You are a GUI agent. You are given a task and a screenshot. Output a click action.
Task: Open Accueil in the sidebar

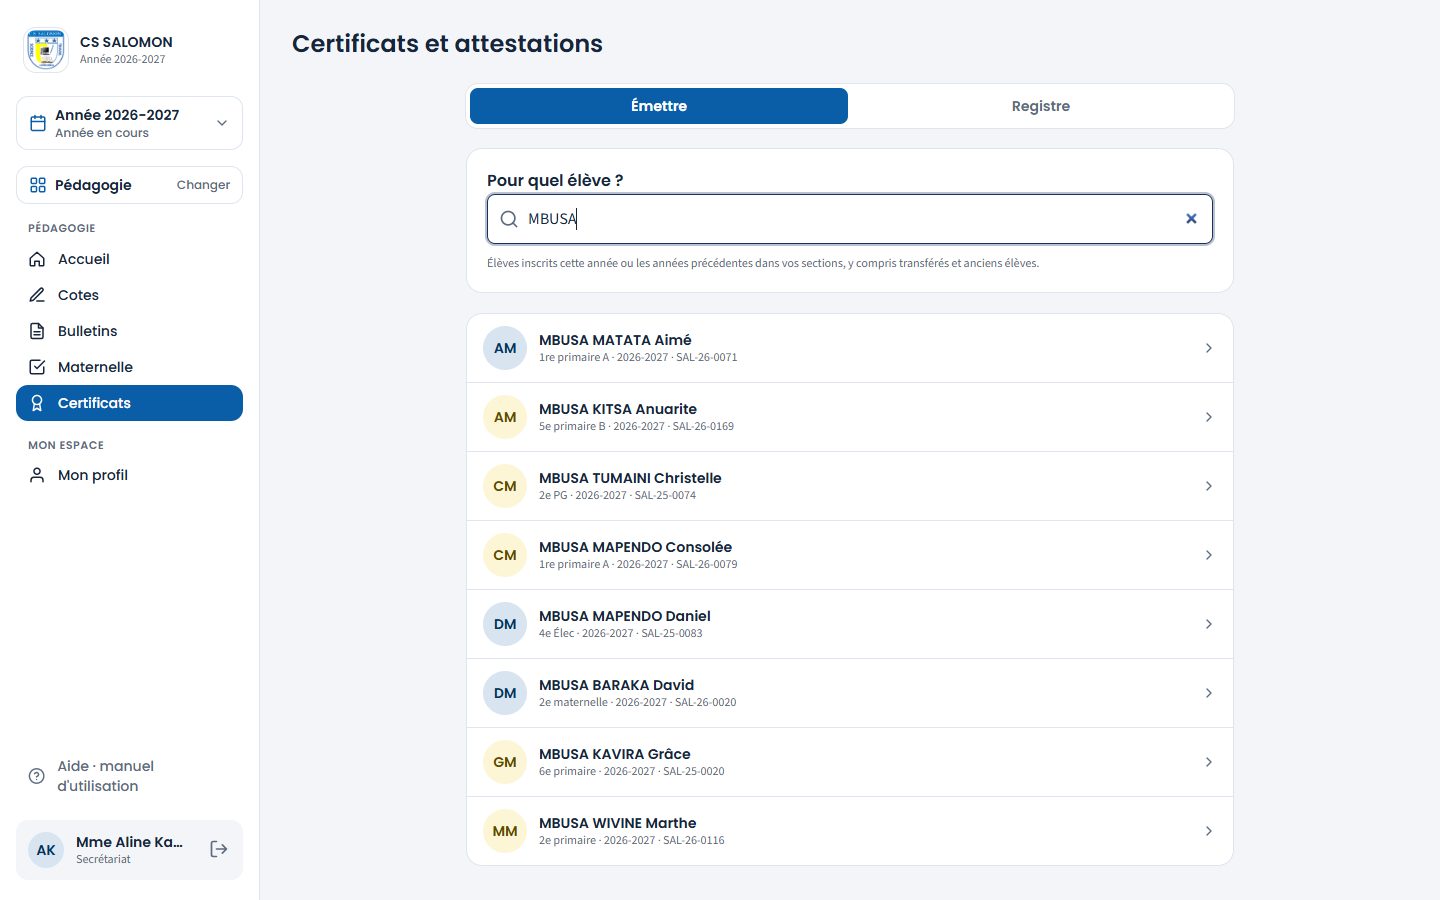[x=129, y=259]
